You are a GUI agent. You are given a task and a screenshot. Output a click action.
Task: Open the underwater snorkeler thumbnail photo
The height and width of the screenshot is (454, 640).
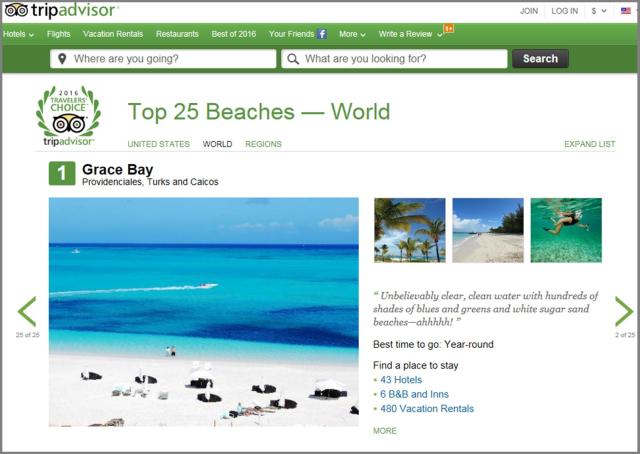point(566,230)
